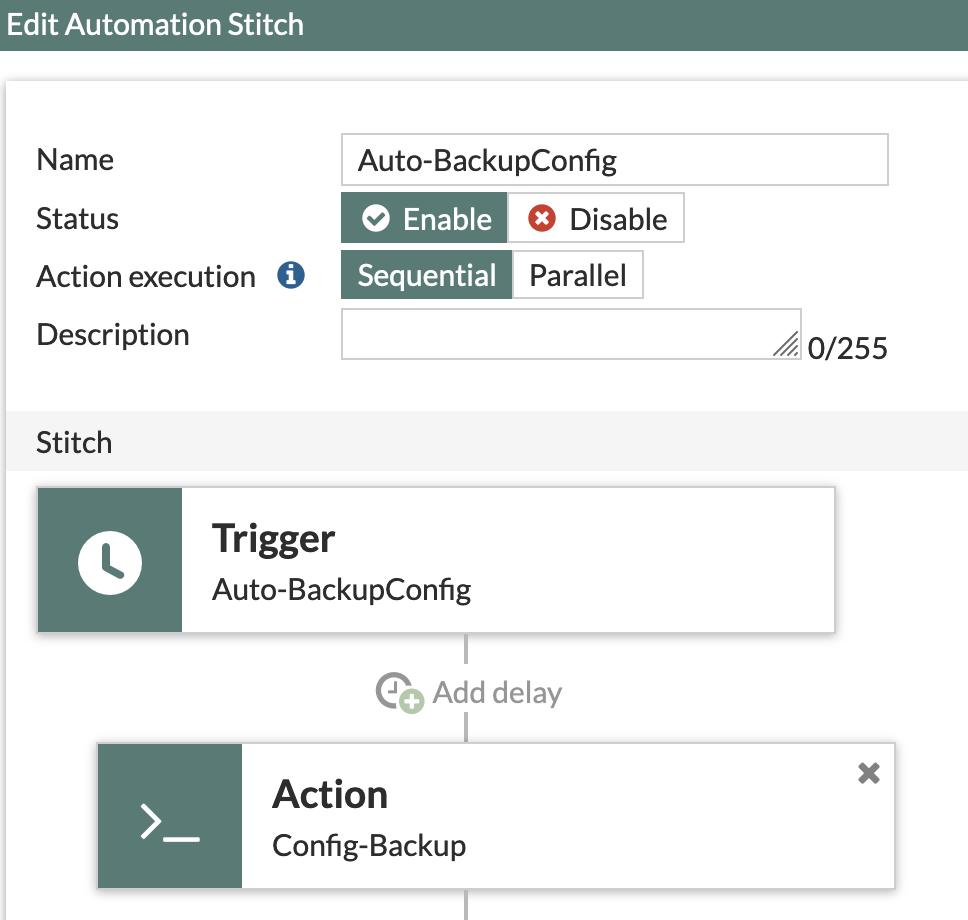The image size is (968, 920).
Task: Click the Name field Auto-BackupConfig
Action: [x=614, y=160]
